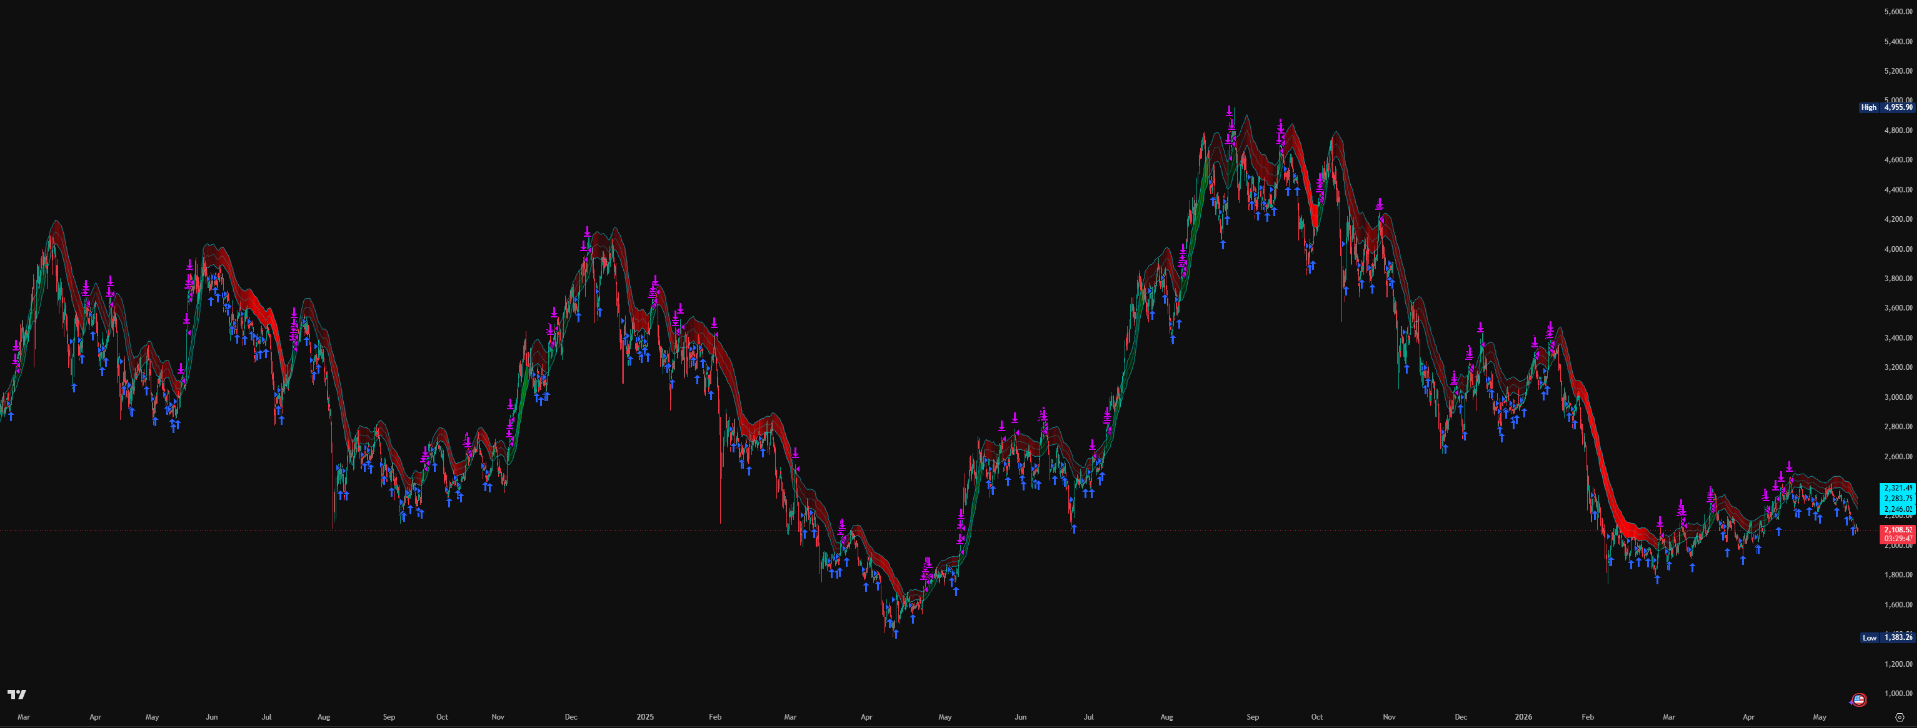
Task: Click the 2025 label on time axis
Action: (x=645, y=717)
